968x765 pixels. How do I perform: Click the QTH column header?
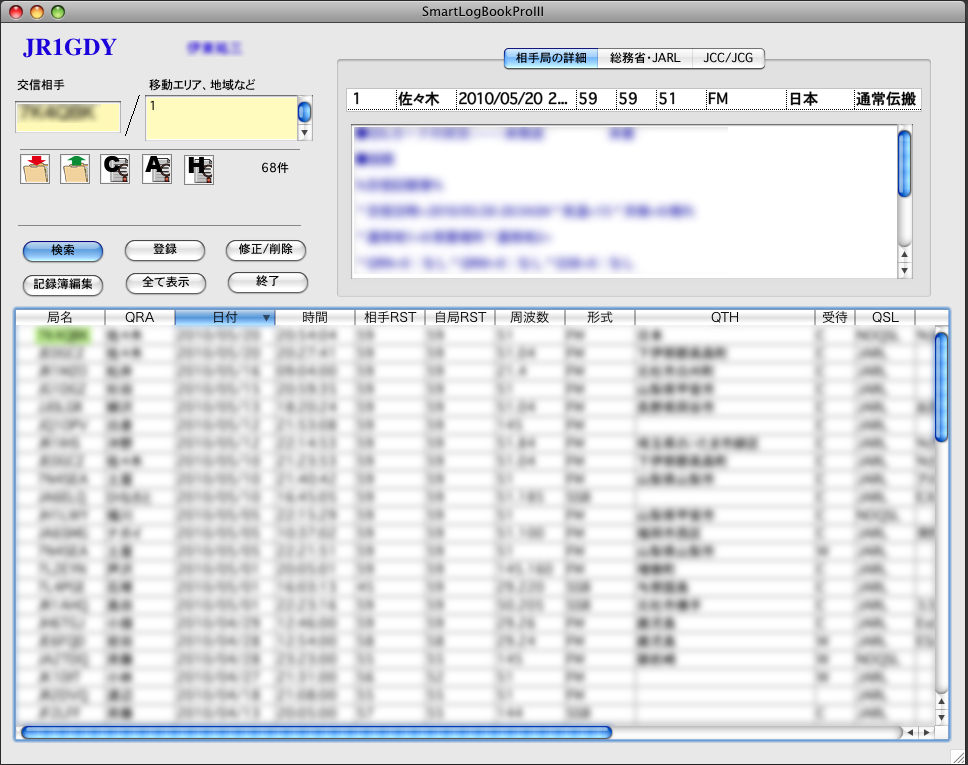point(724,317)
